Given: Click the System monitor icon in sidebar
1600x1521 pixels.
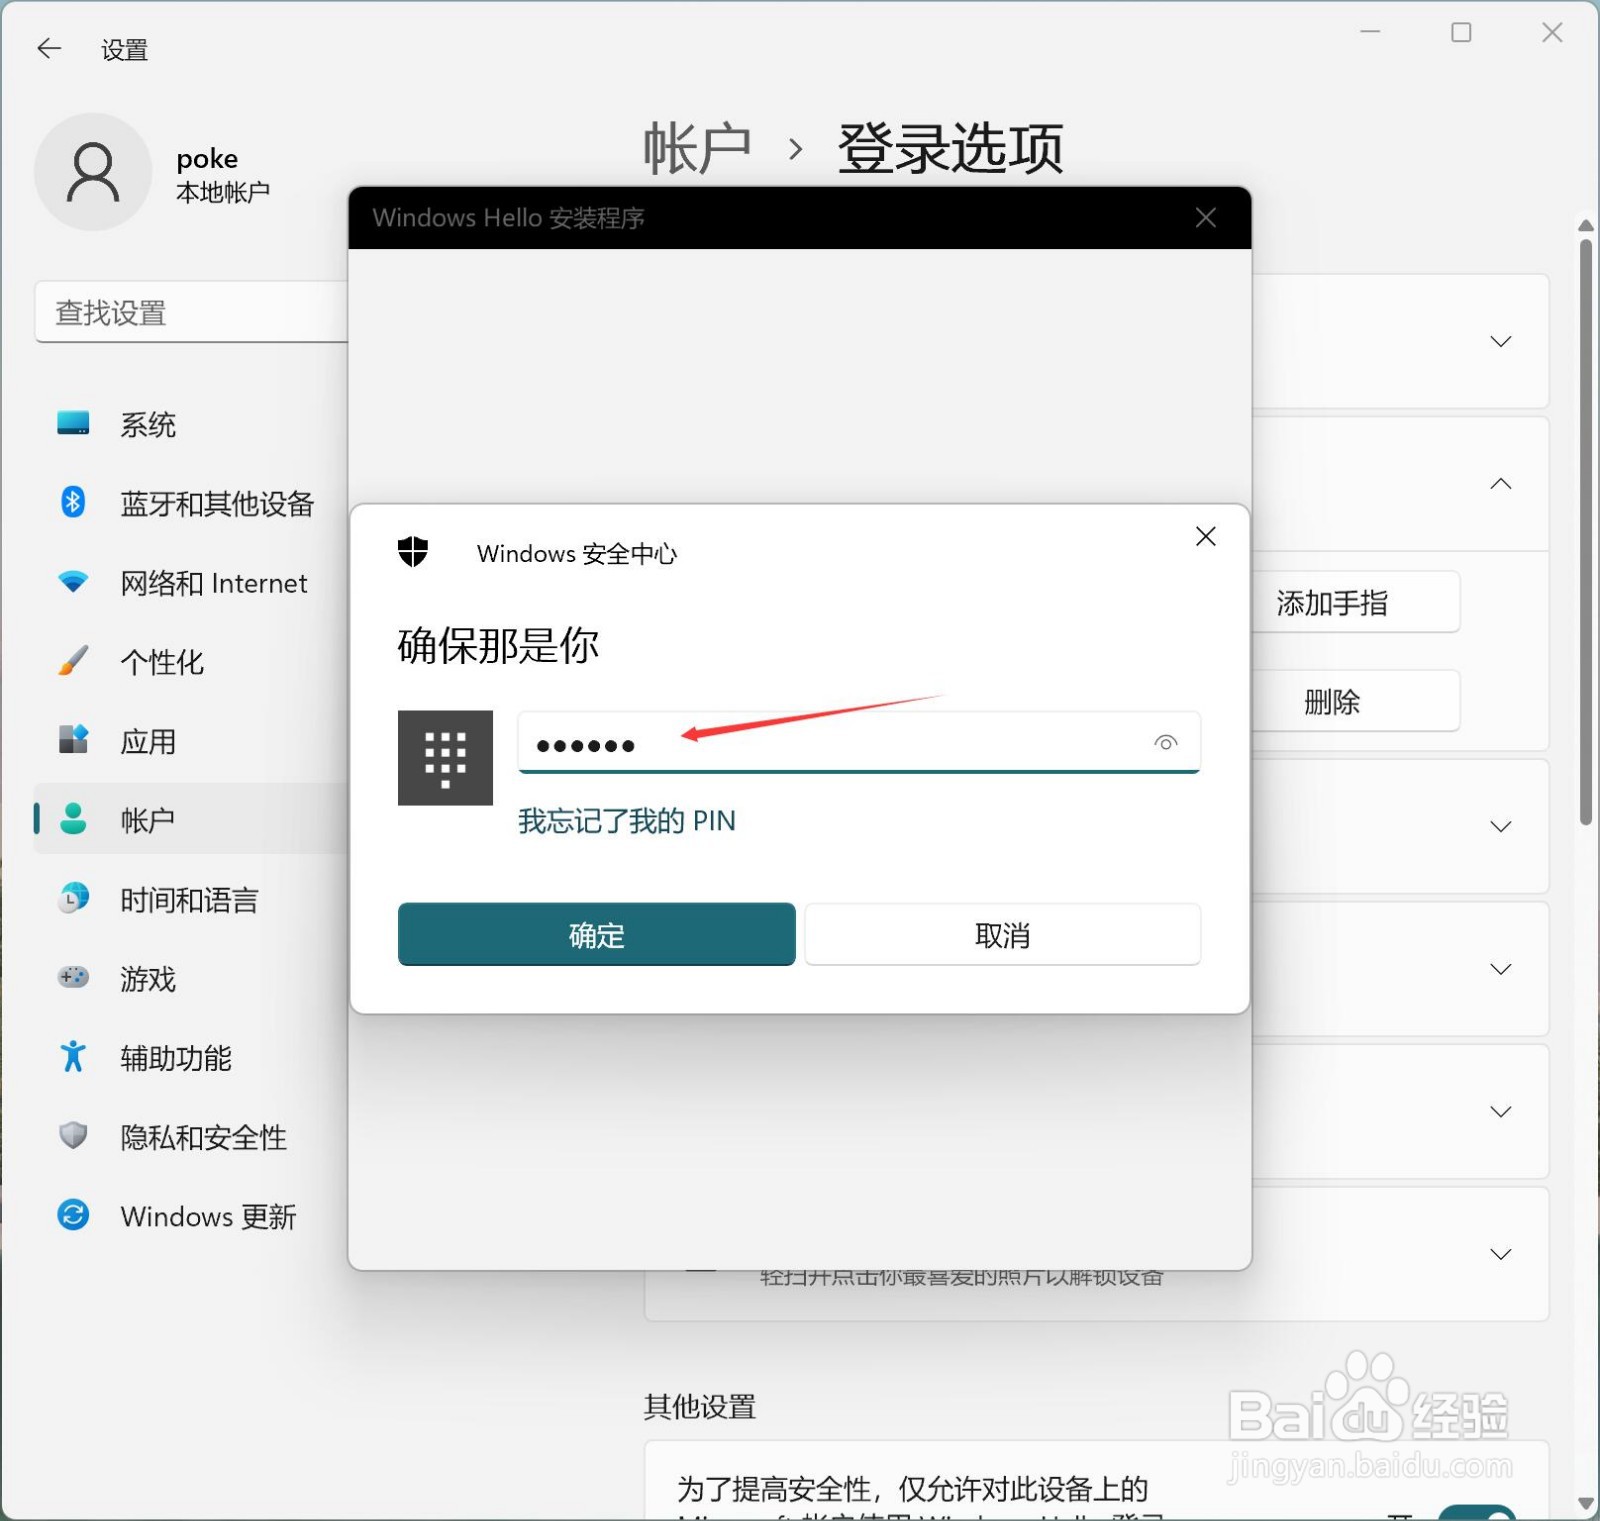Looking at the screenshot, I should (73, 424).
